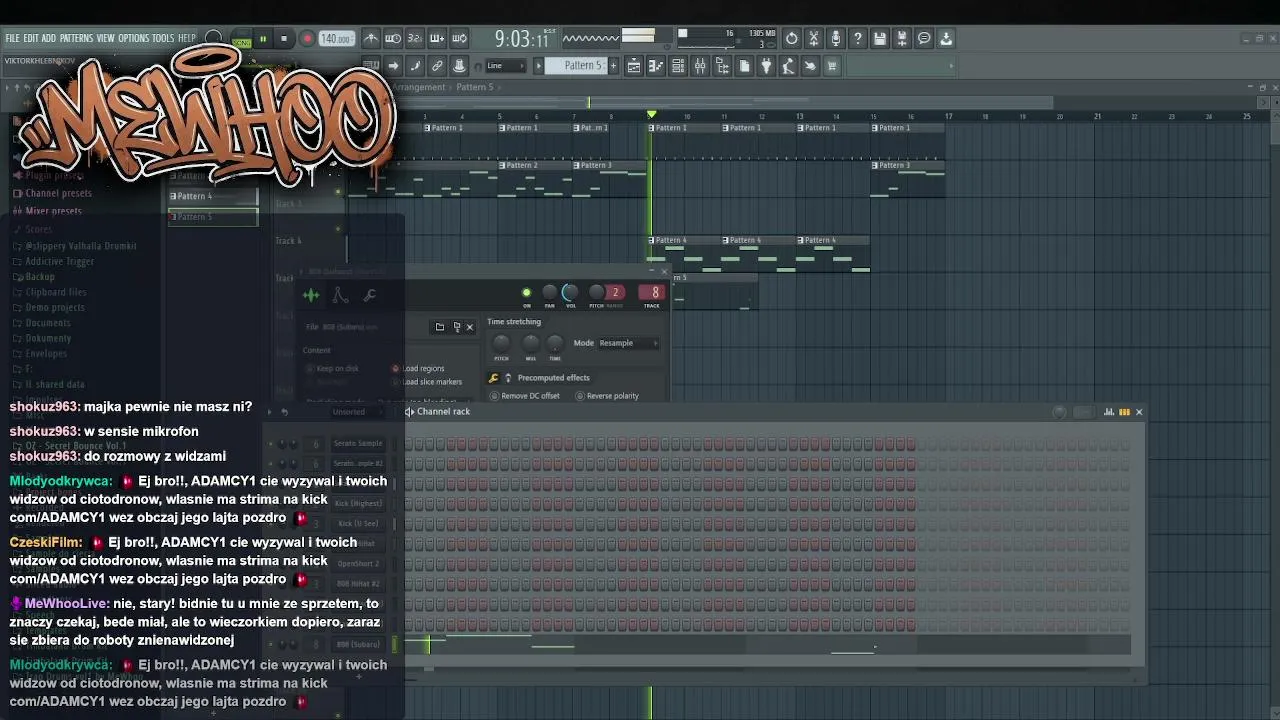Click the 140 tempo field
The image size is (1280, 720).
click(336, 39)
